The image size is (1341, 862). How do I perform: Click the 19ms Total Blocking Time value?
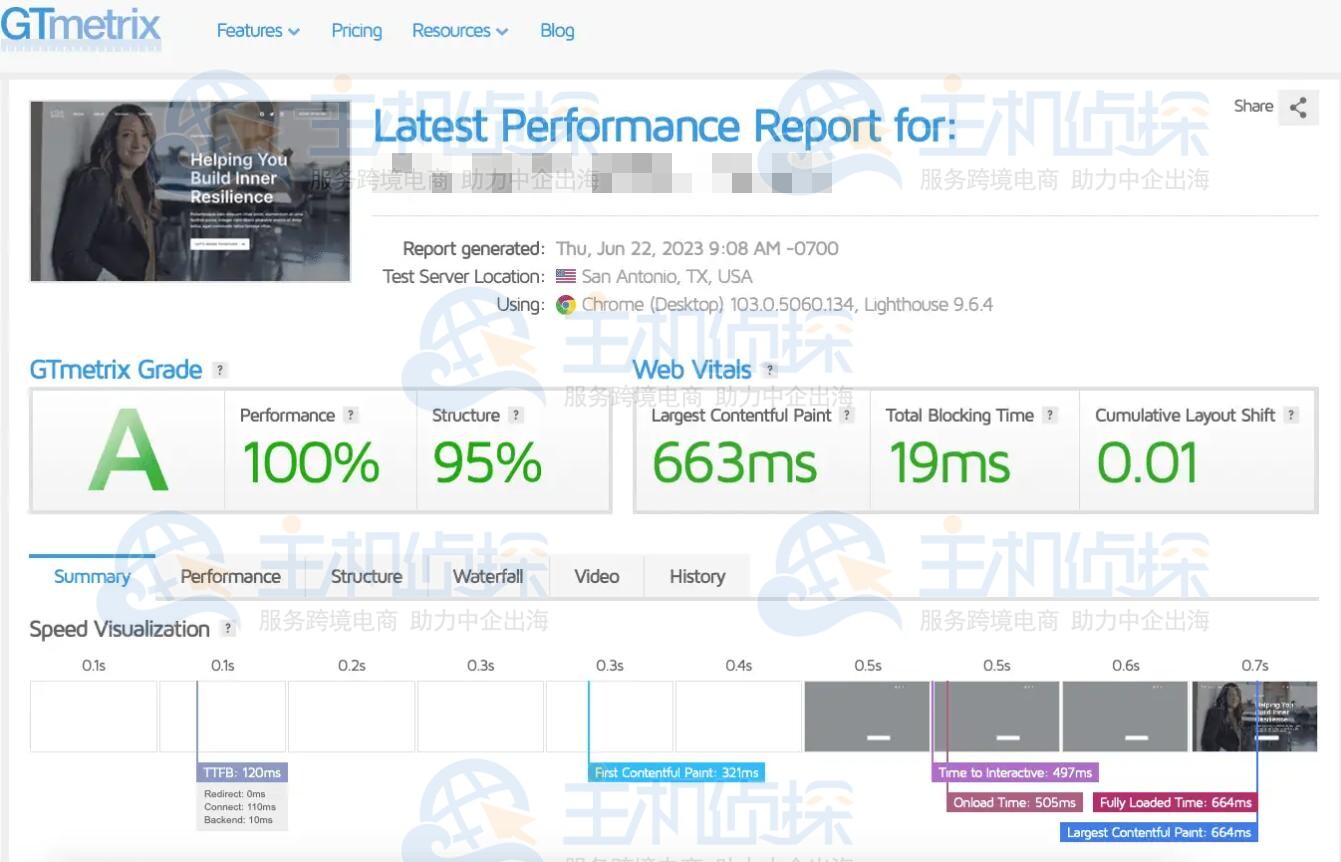click(949, 463)
